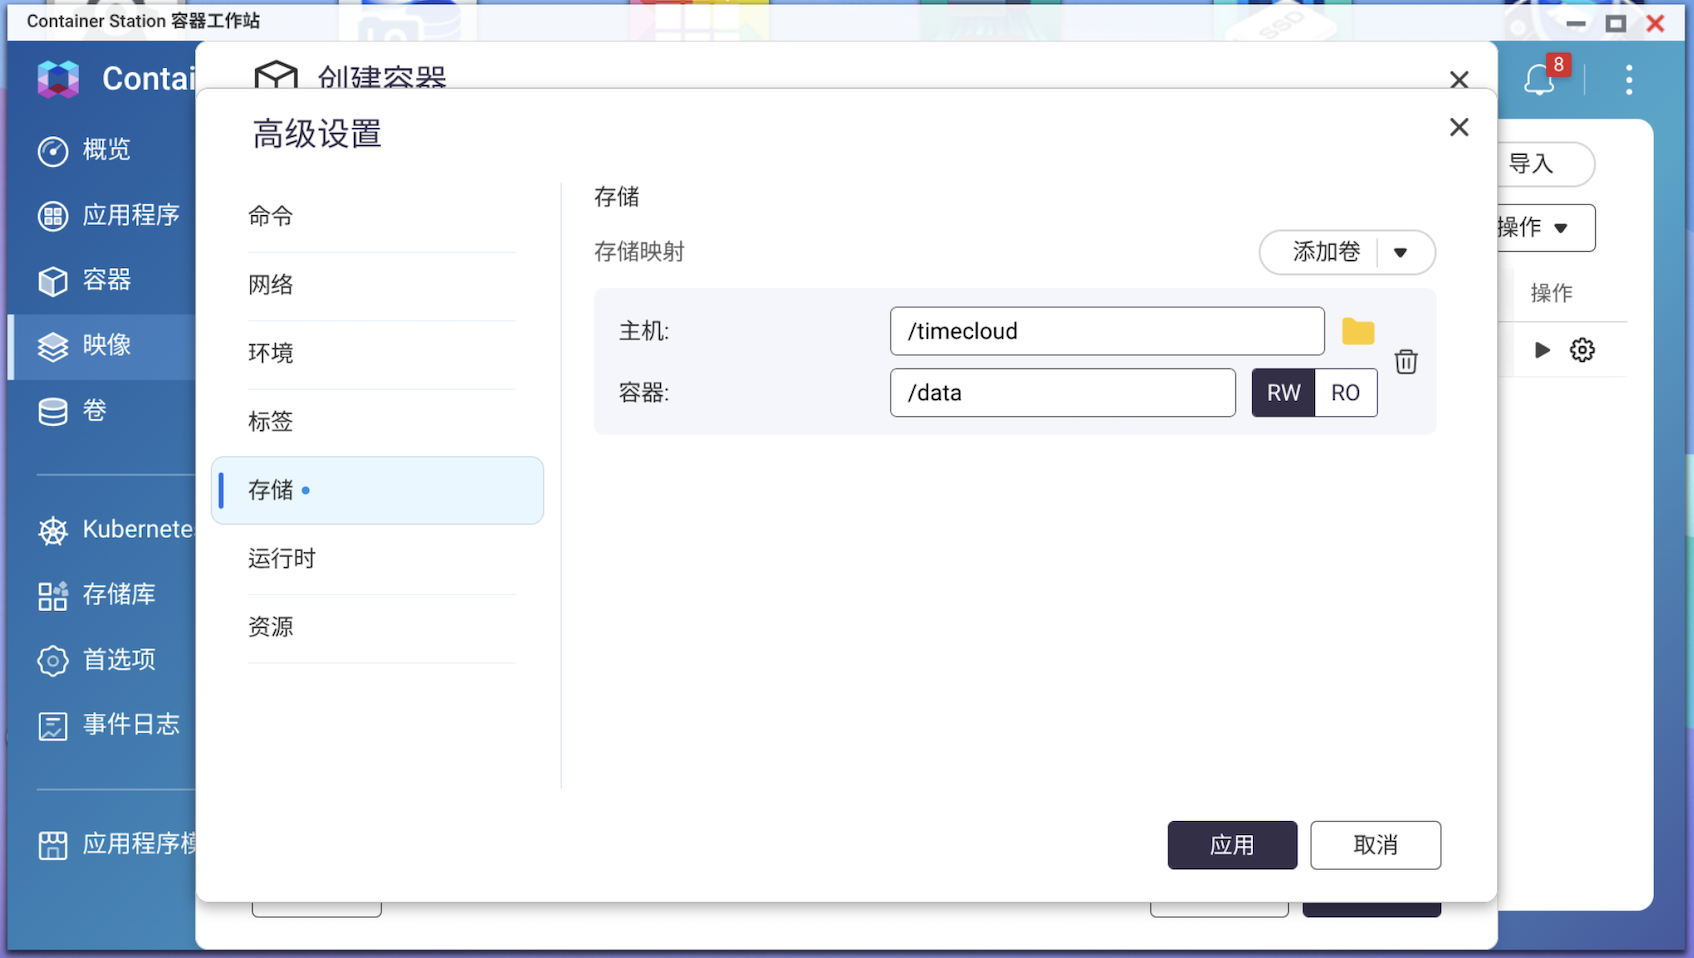Open image settings via the gear icon

click(1581, 349)
